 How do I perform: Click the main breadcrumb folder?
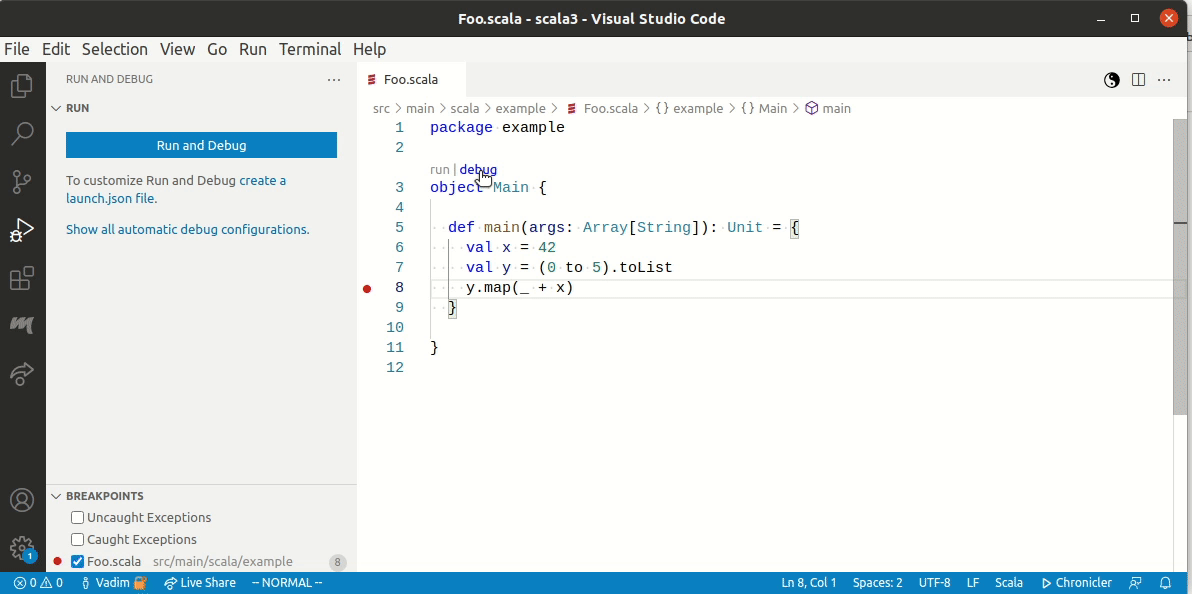point(420,109)
